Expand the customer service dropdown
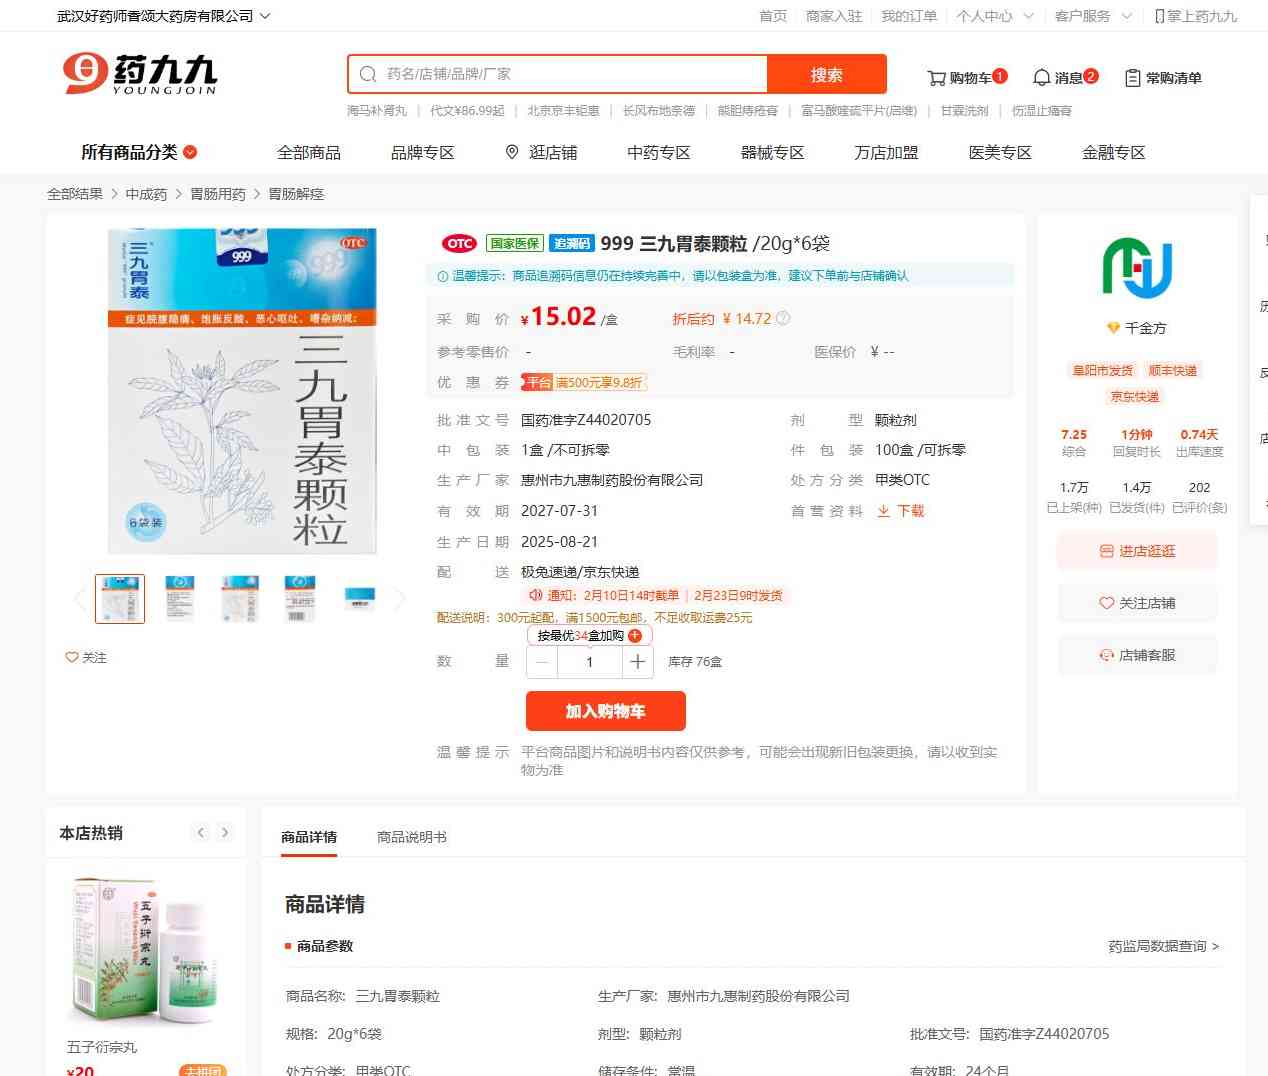This screenshot has height=1076, width=1268. click(x=1127, y=16)
